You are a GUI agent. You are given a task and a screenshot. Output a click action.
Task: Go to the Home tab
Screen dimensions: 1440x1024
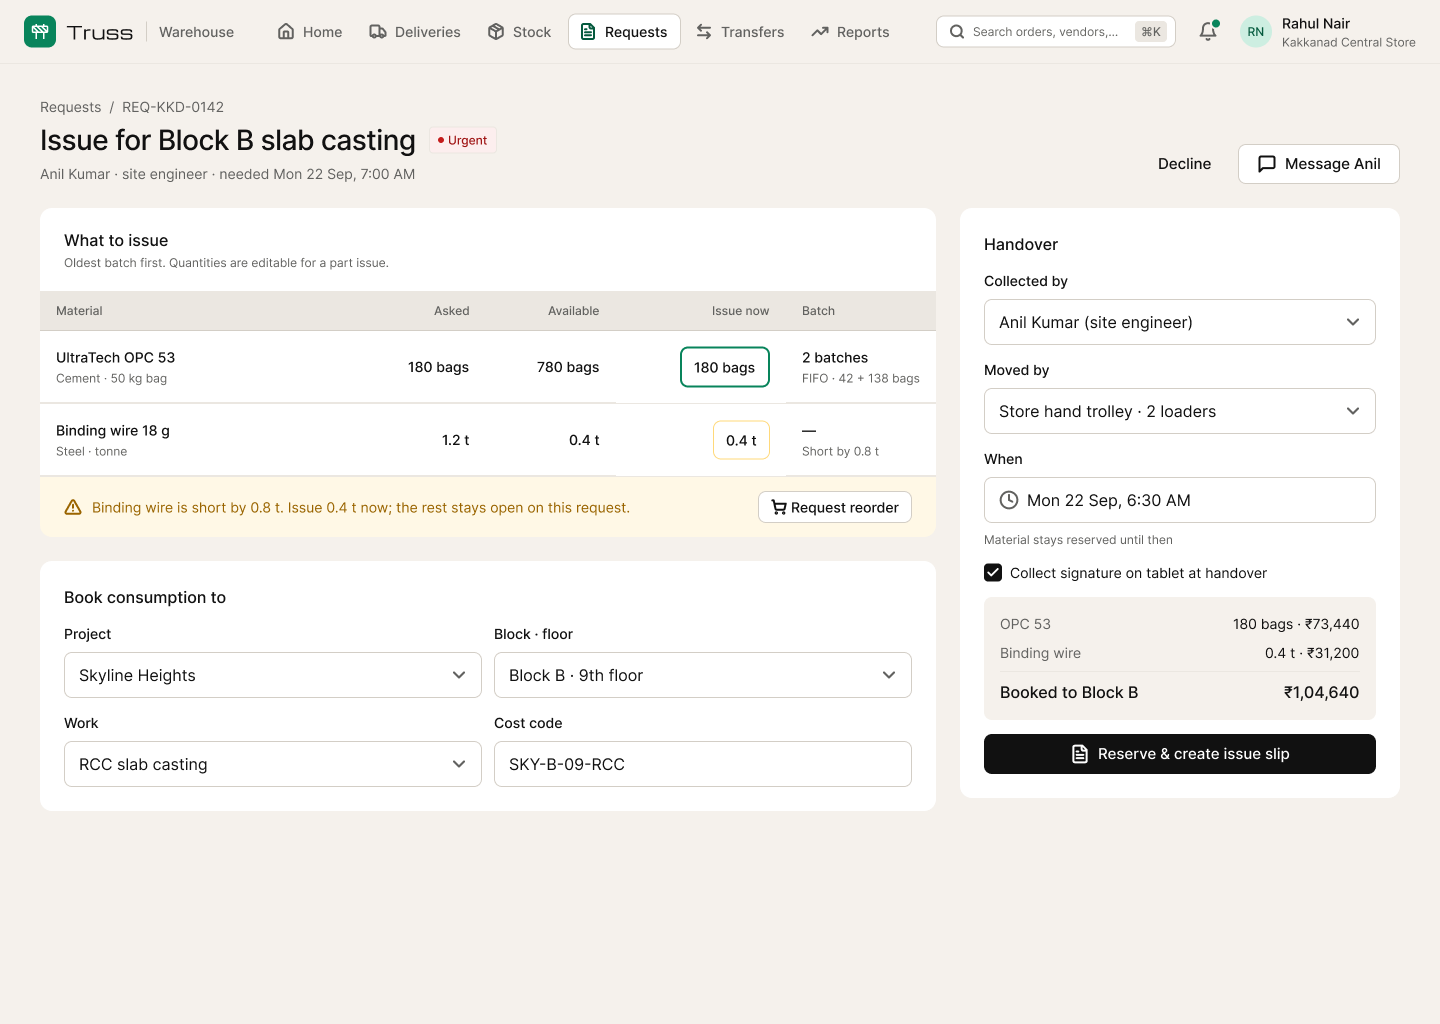pyautogui.click(x=310, y=32)
